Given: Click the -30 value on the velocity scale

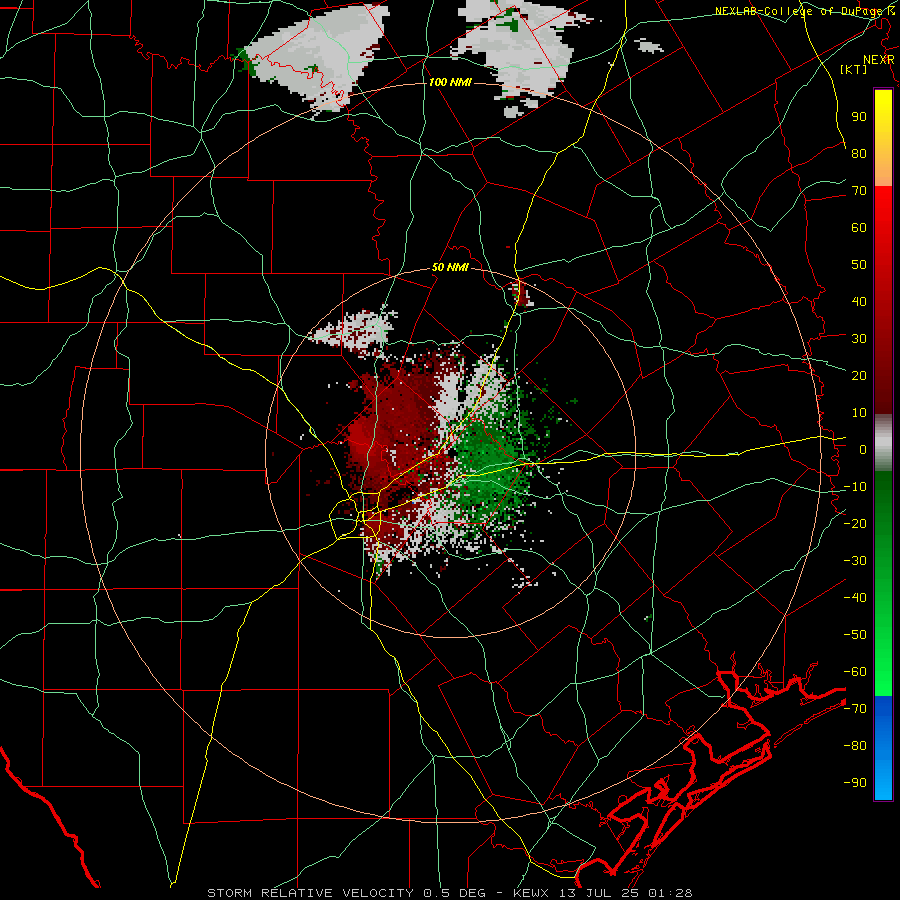Looking at the screenshot, I should pyautogui.click(x=855, y=561).
